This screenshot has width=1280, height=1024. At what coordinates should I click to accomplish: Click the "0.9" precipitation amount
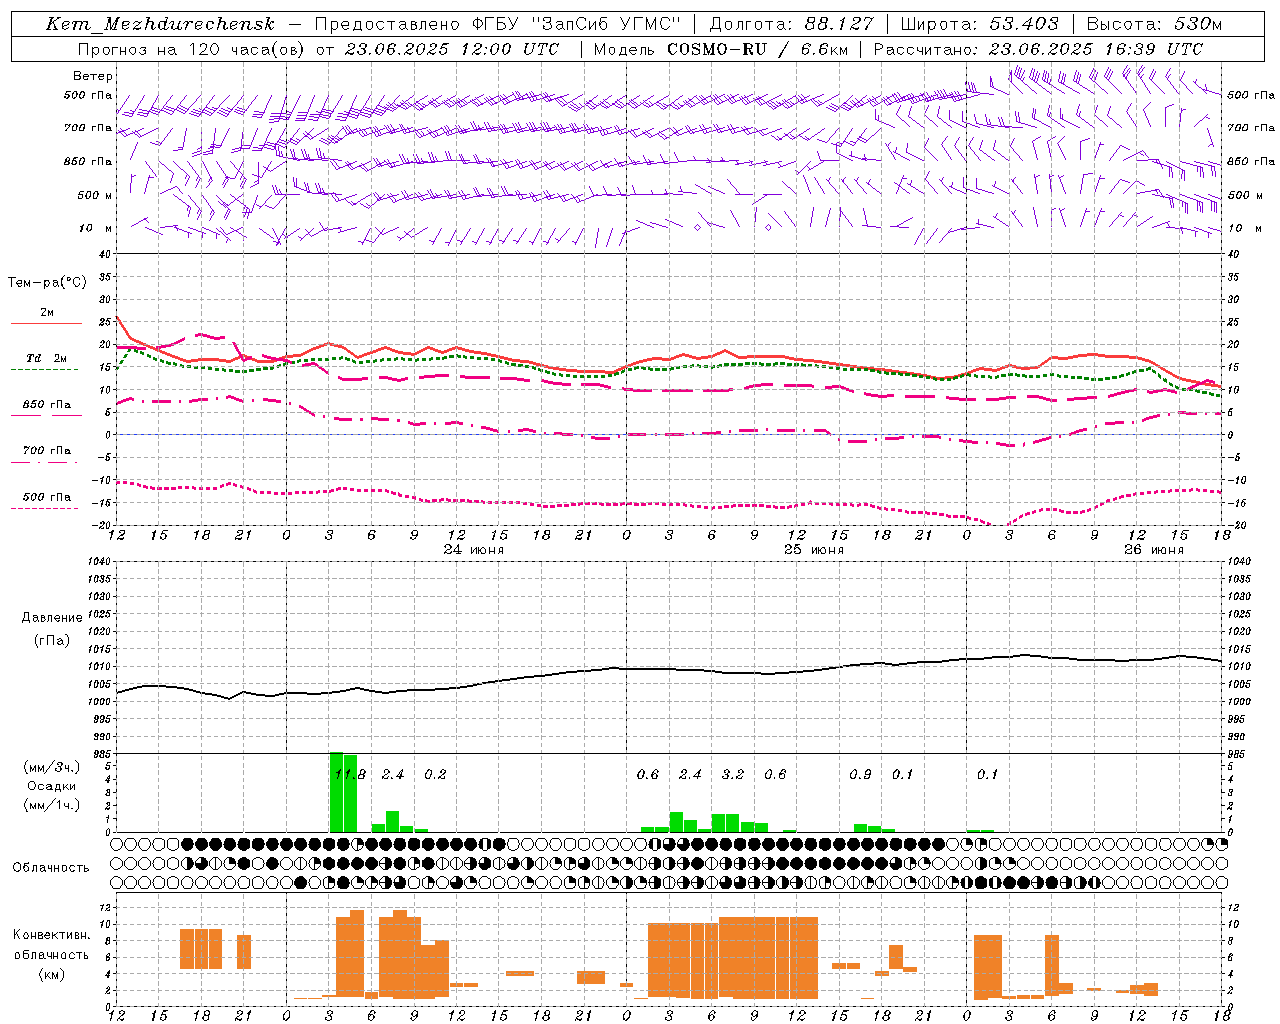tap(860, 774)
